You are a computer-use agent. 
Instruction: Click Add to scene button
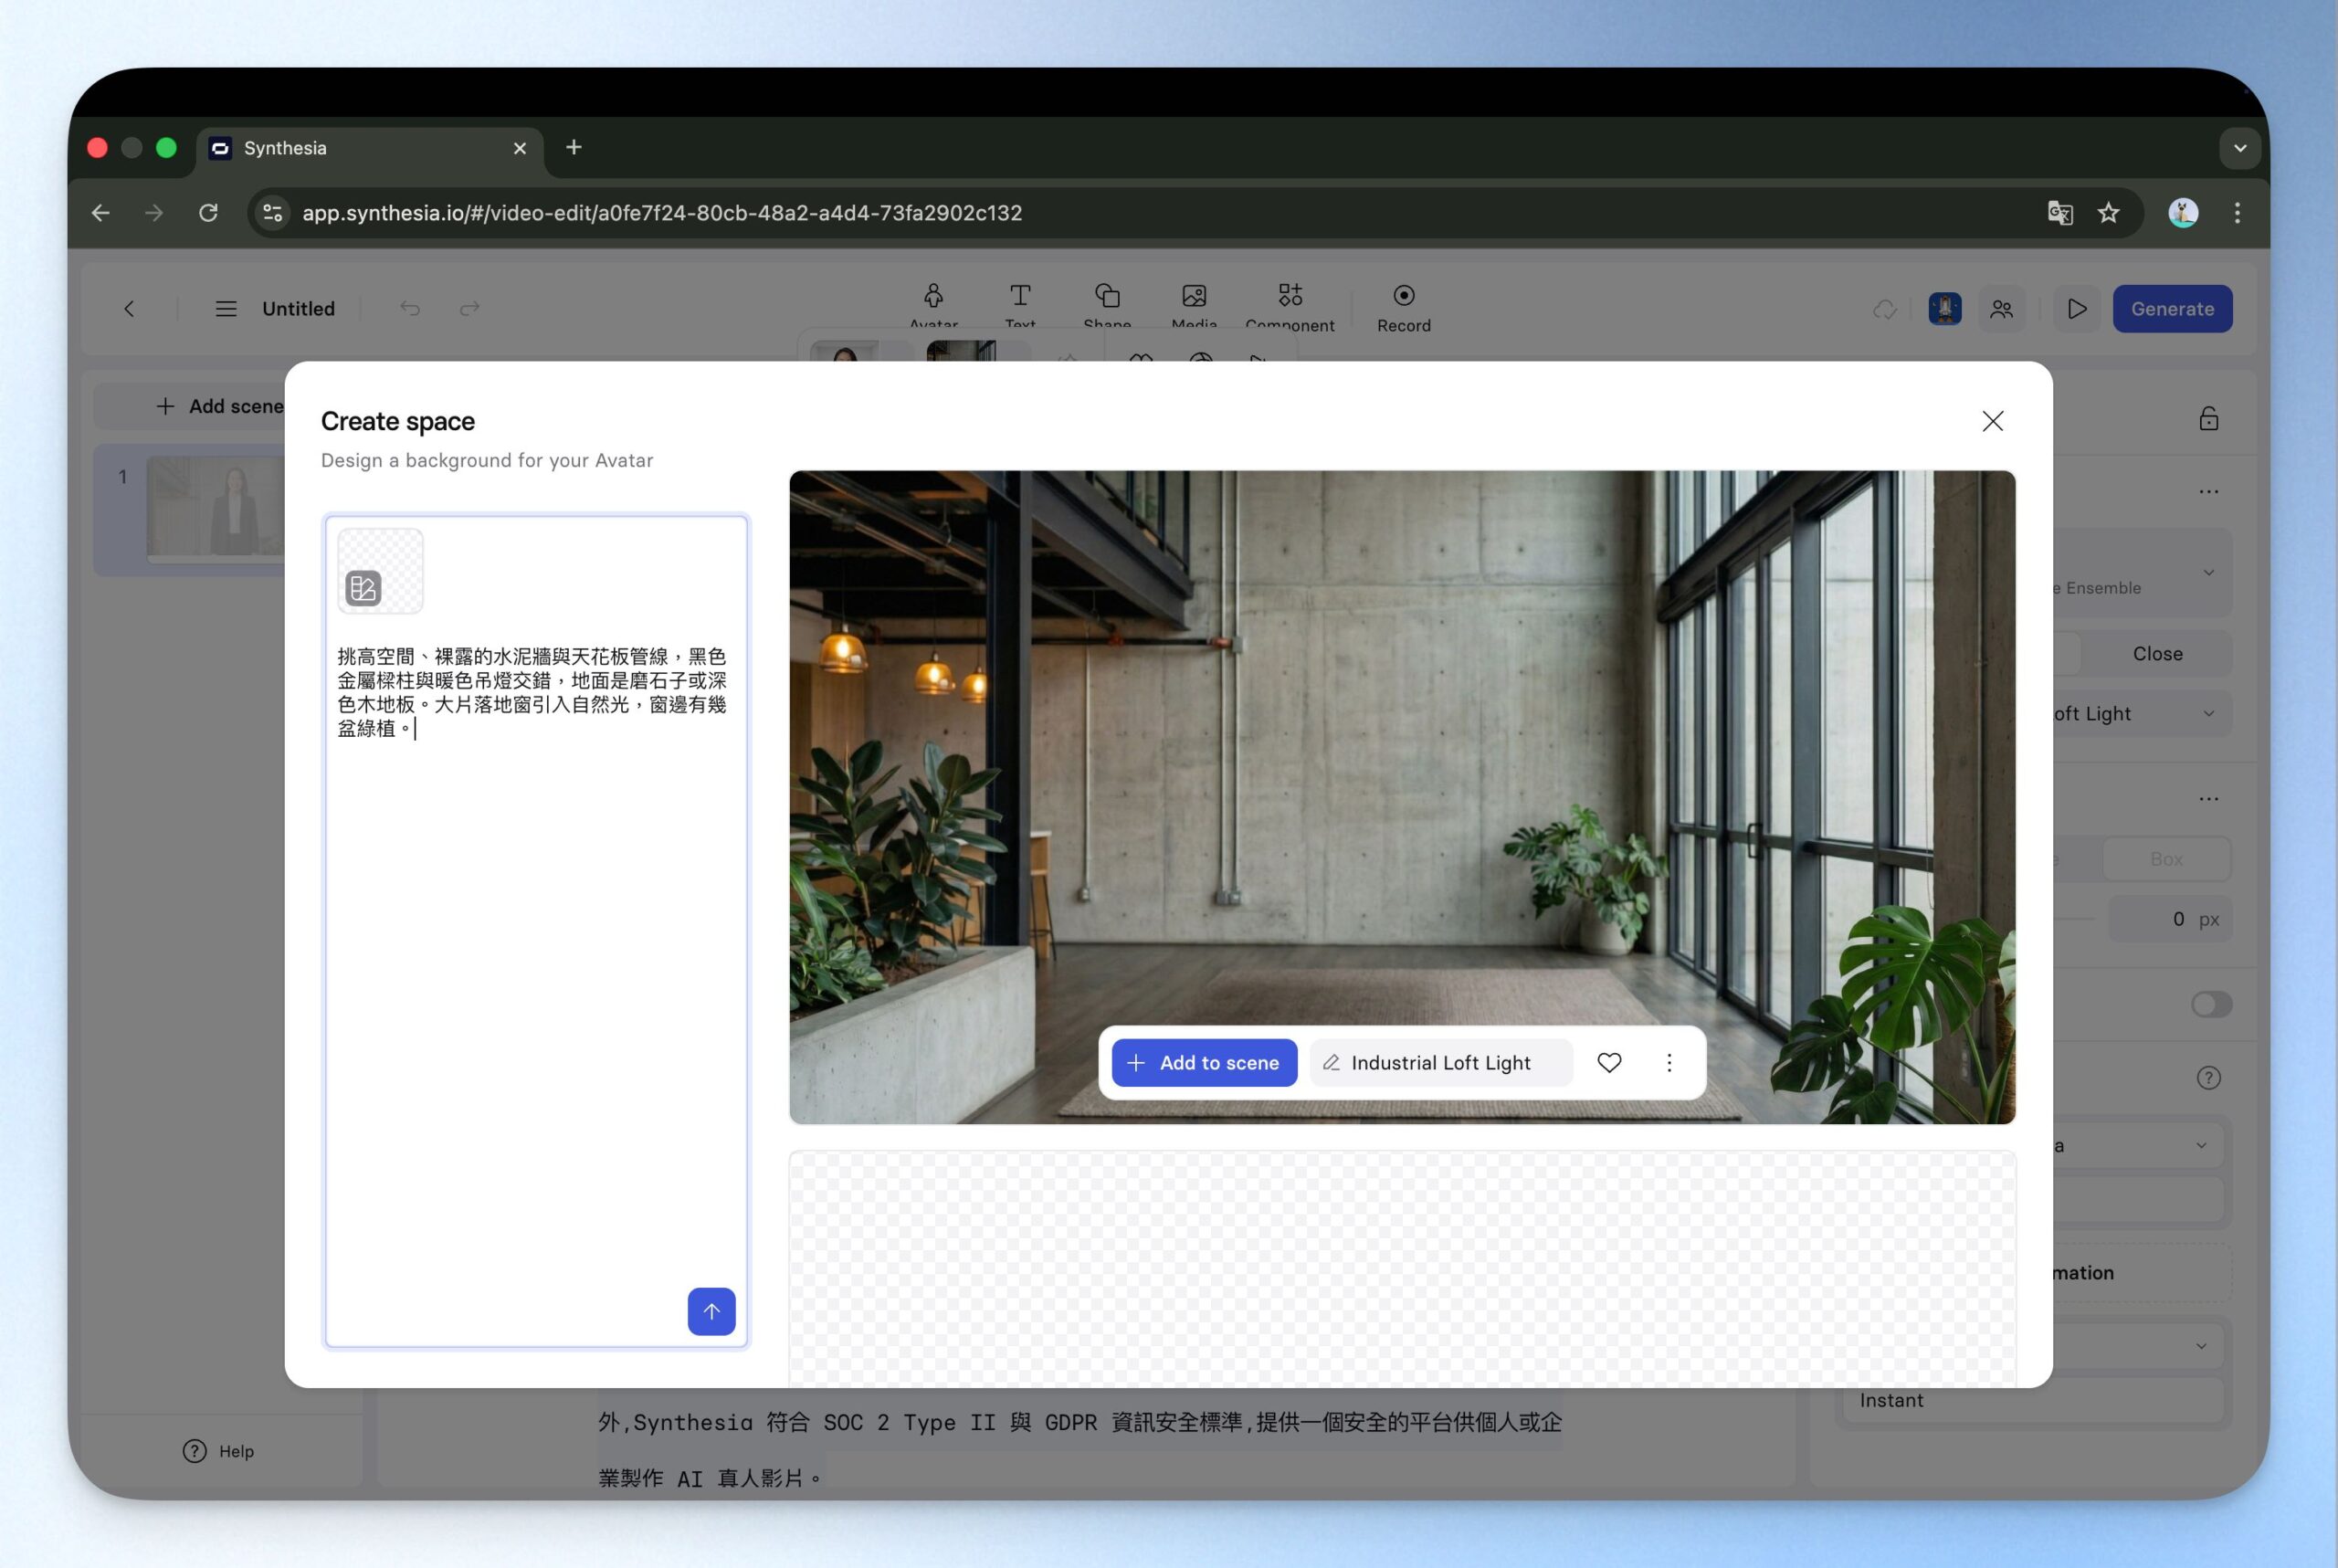(1203, 1063)
